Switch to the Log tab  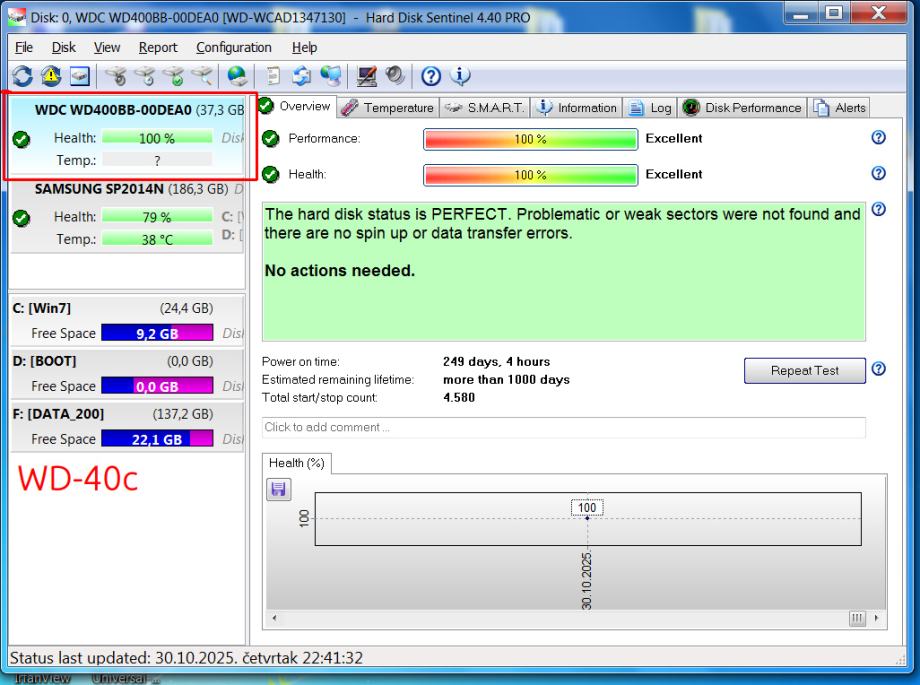click(x=650, y=107)
